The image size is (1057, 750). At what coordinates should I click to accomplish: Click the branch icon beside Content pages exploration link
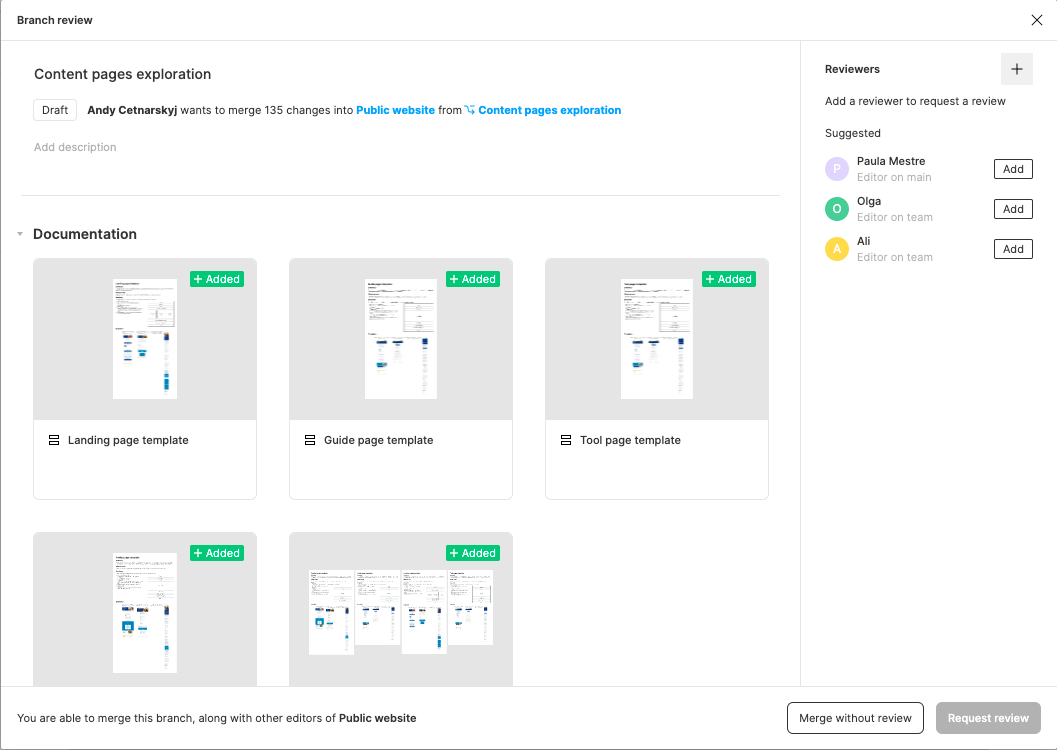coord(471,110)
